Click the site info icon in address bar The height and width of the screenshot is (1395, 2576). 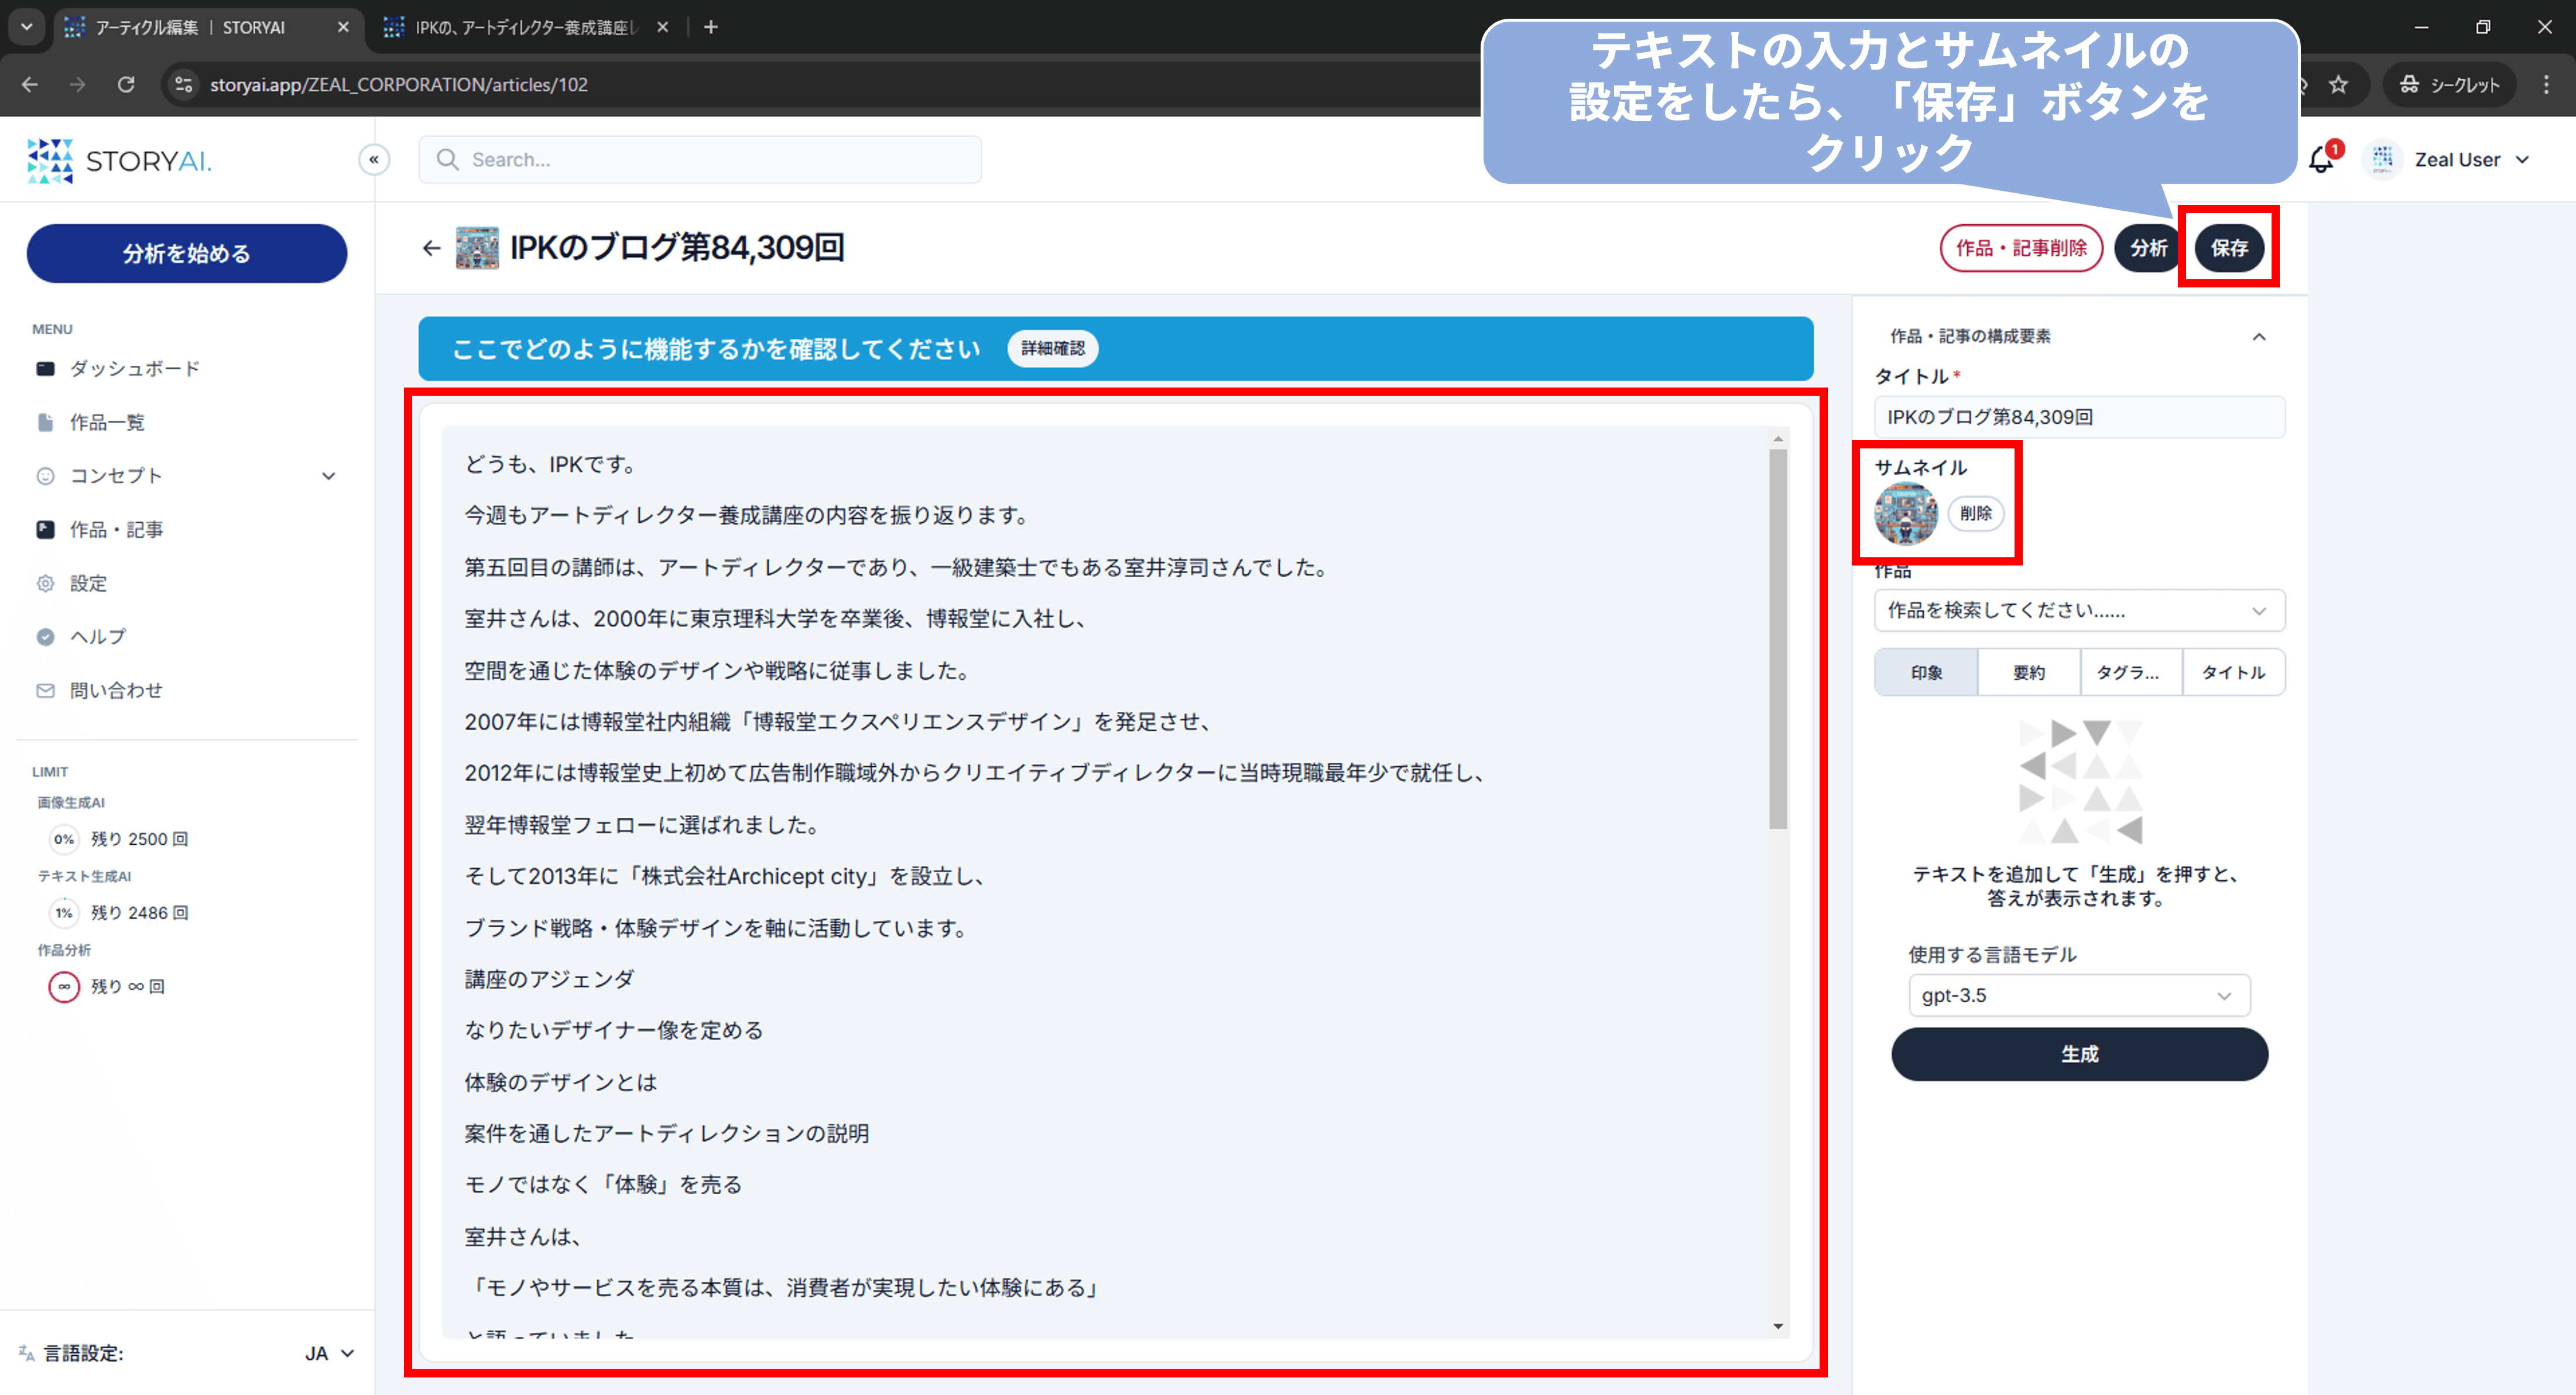point(184,85)
